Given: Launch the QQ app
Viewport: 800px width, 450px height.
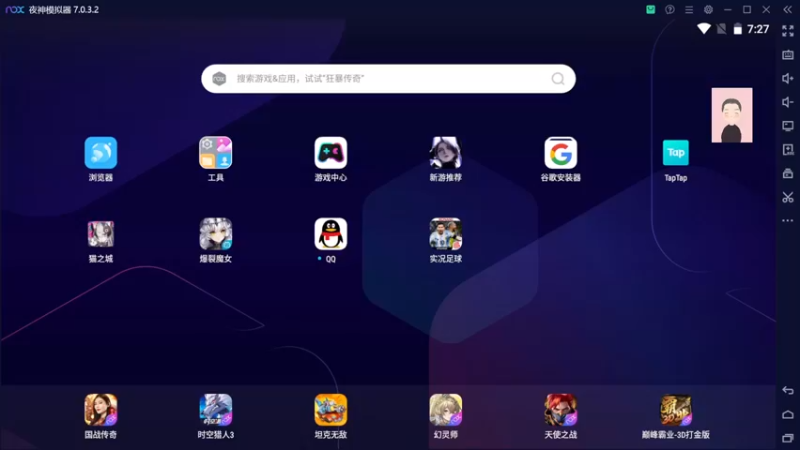Looking at the screenshot, I should (x=331, y=234).
